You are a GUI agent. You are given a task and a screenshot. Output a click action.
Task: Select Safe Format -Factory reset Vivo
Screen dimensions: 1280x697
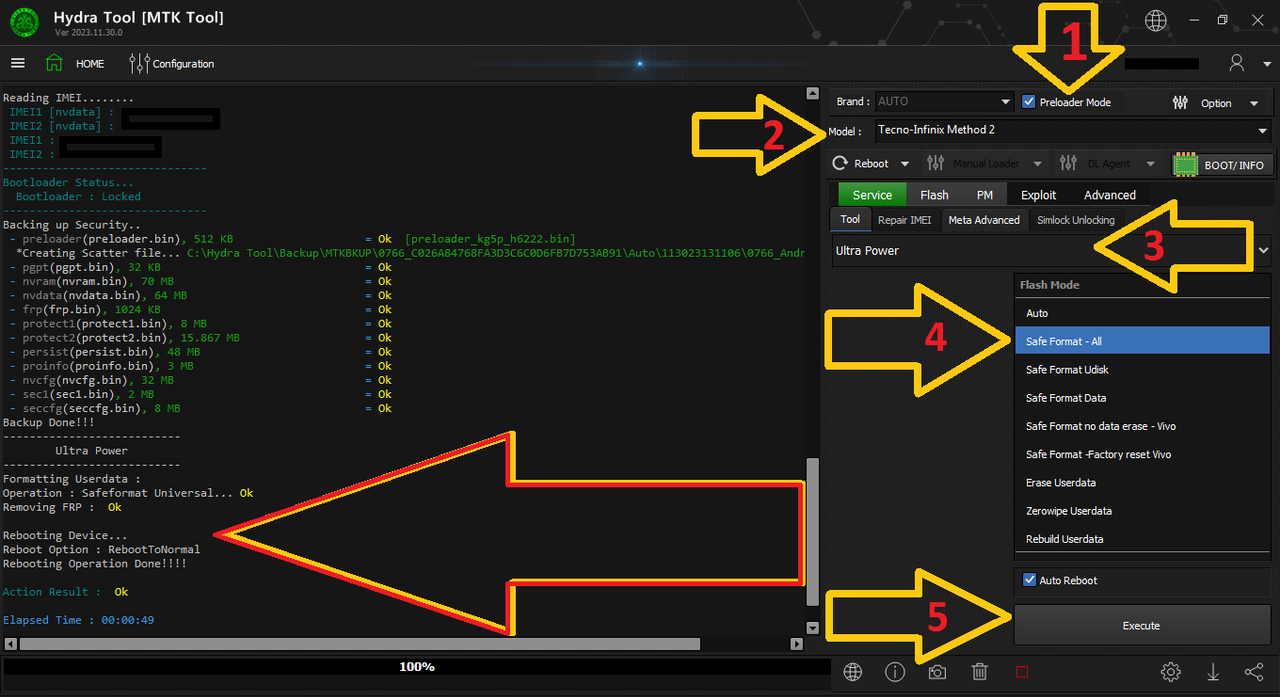(1142, 454)
